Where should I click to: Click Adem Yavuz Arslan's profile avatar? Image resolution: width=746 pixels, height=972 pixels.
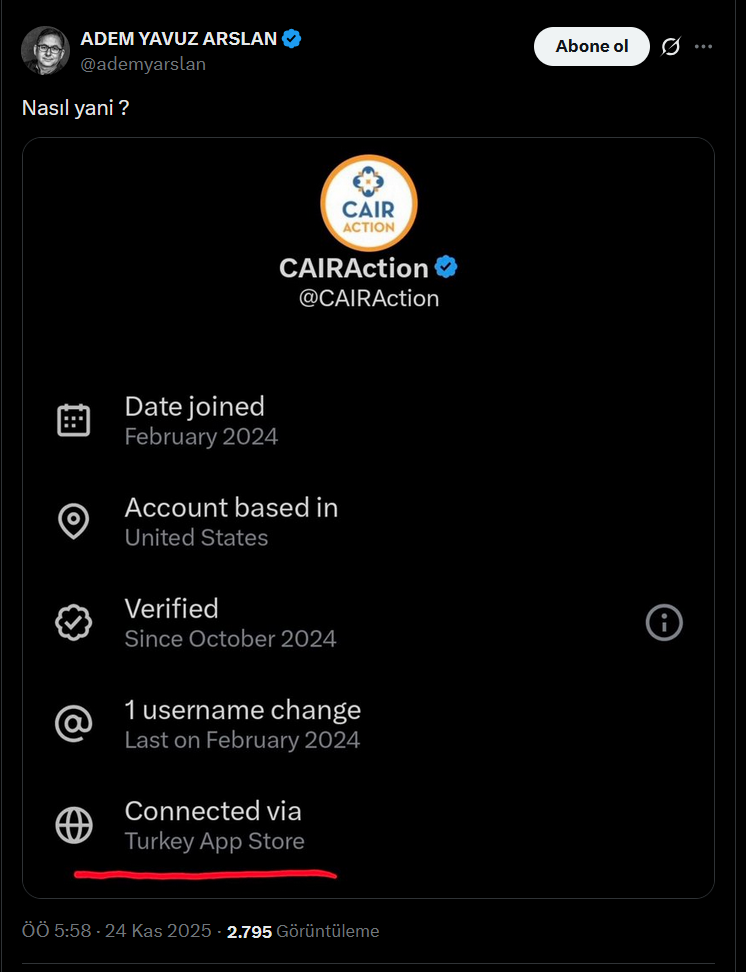pos(45,50)
